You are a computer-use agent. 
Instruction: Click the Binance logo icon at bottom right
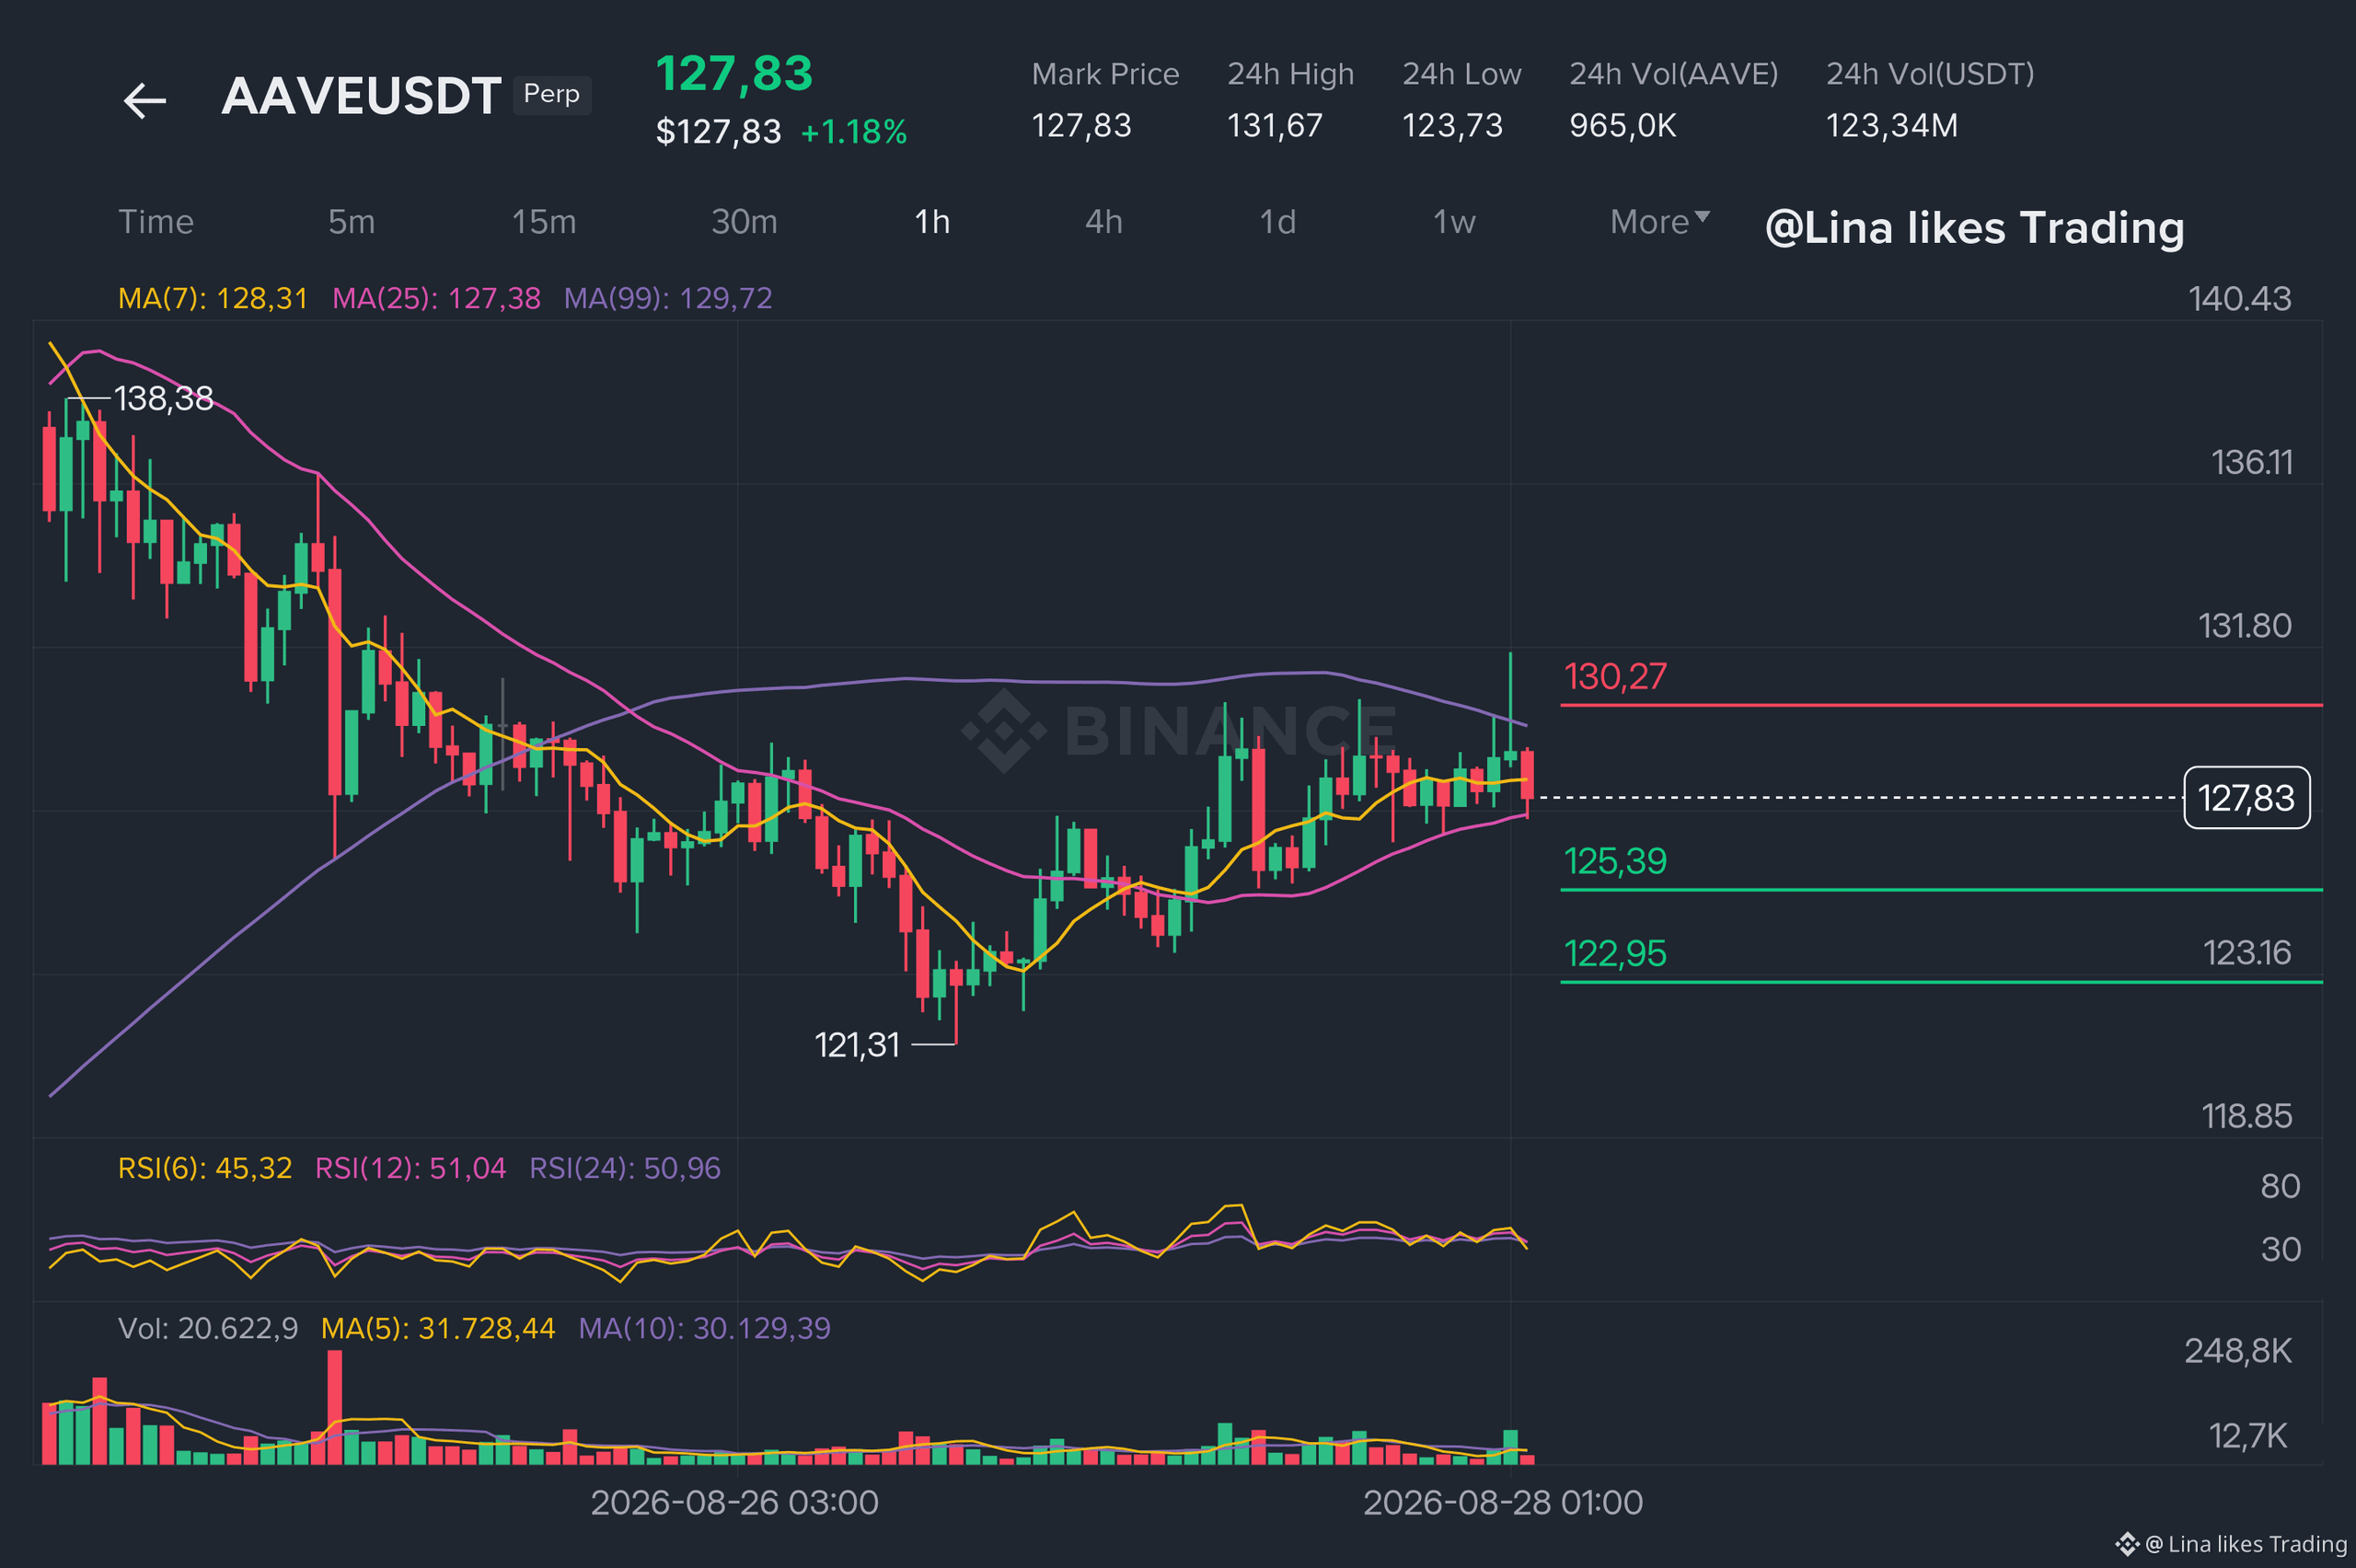(x=2127, y=1544)
